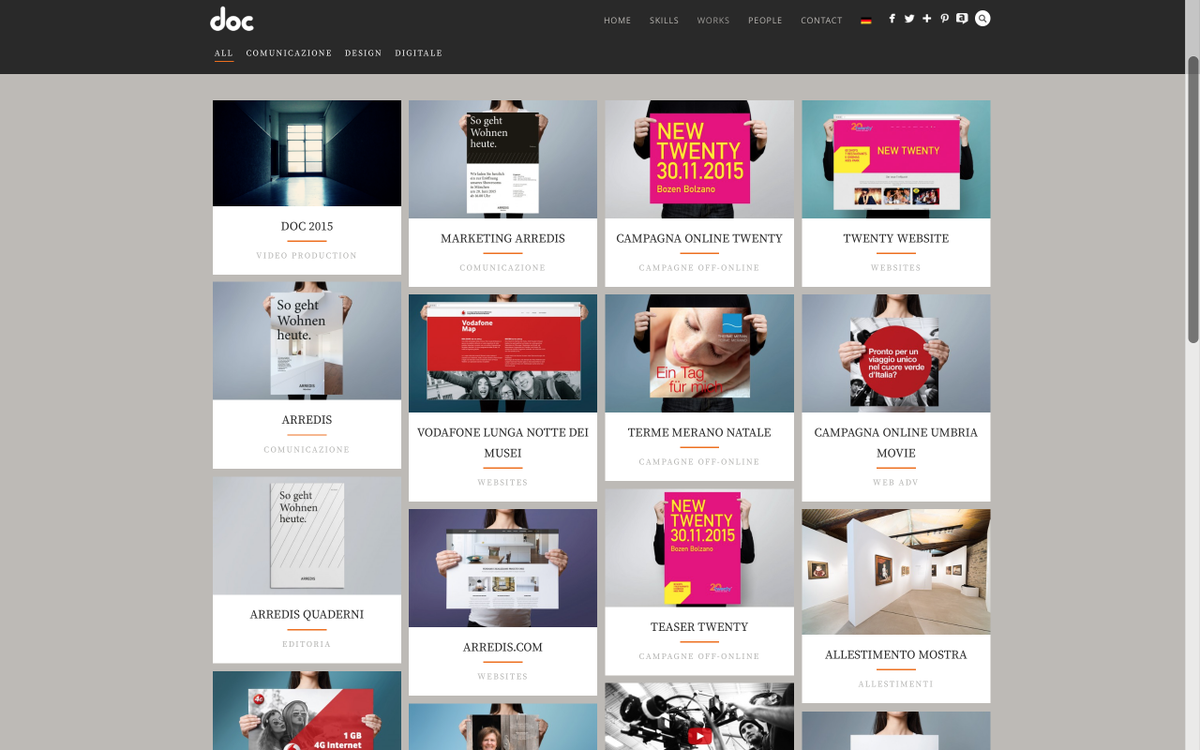Open the ARREDIS QUADERNI title link
This screenshot has width=1200, height=750.
(x=307, y=614)
